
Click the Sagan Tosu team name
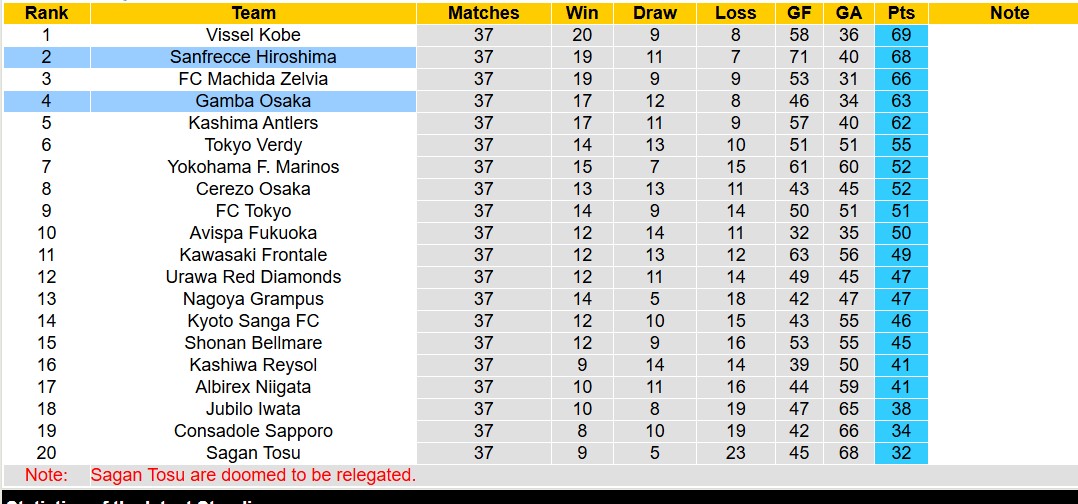[253, 453]
